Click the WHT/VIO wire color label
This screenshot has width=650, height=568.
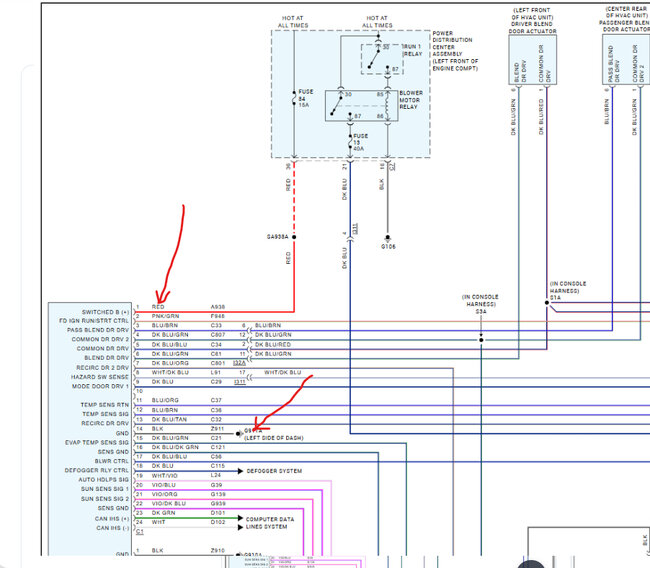coord(165,475)
